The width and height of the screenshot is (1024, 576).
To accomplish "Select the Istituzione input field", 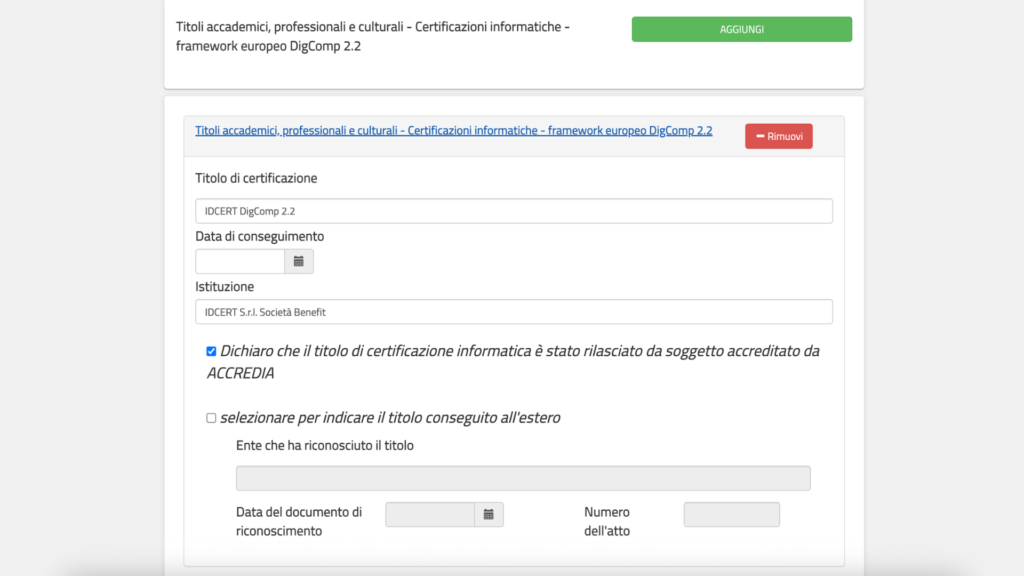I will coord(513,312).
